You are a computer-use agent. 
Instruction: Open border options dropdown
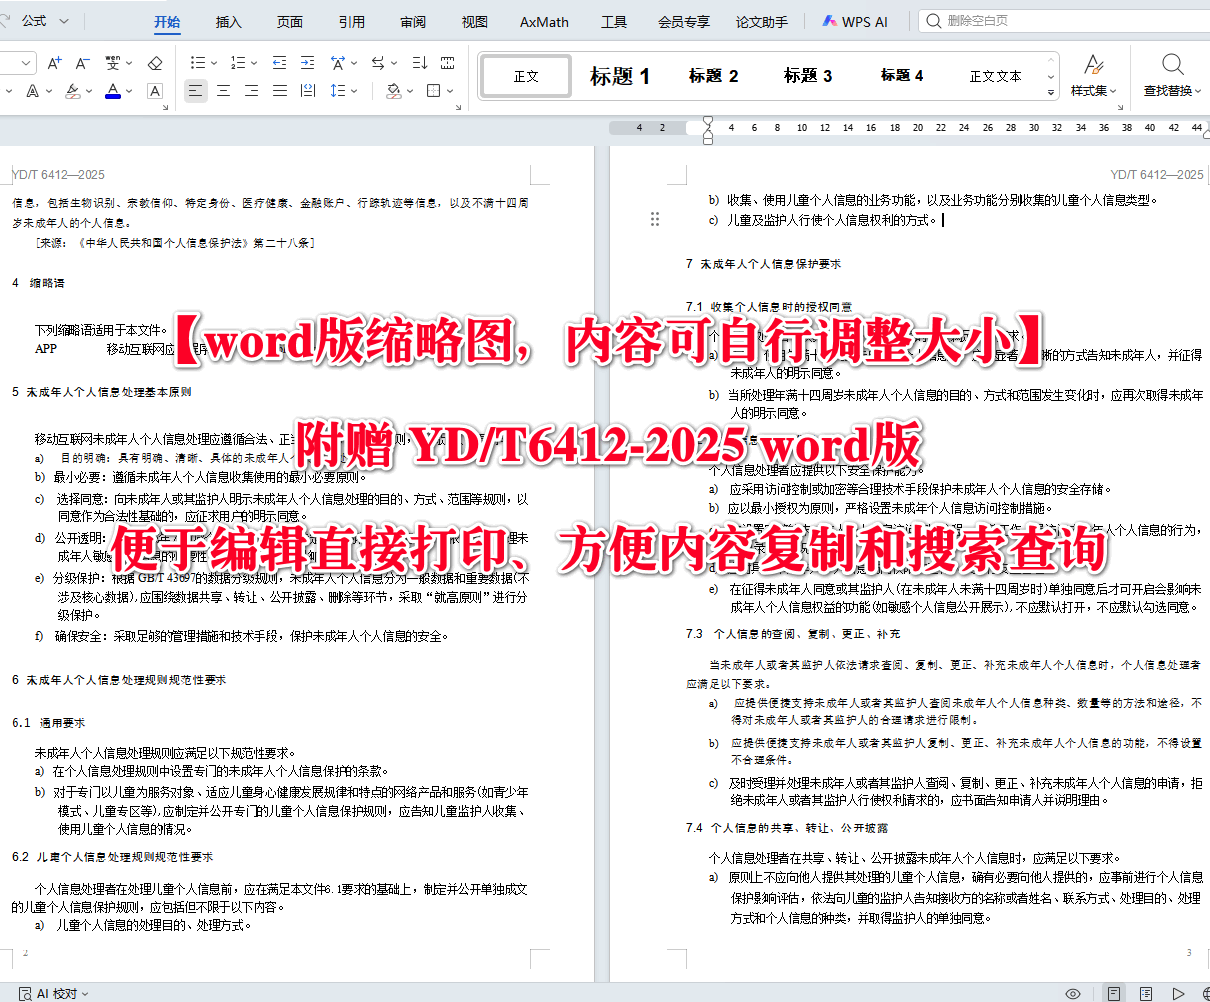click(x=451, y=91)
